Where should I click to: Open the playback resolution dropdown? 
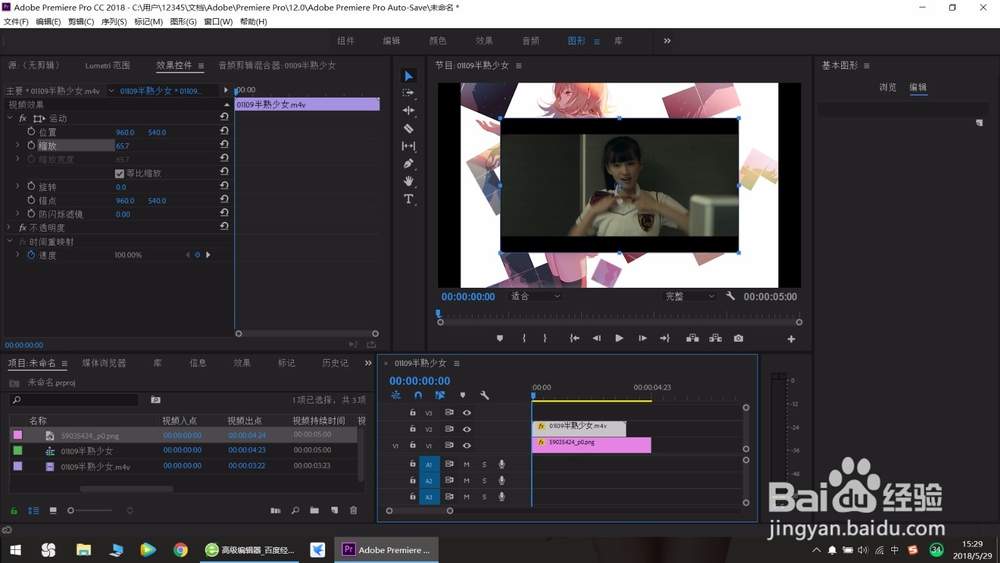pyautogui.click(x=689, y=296)
